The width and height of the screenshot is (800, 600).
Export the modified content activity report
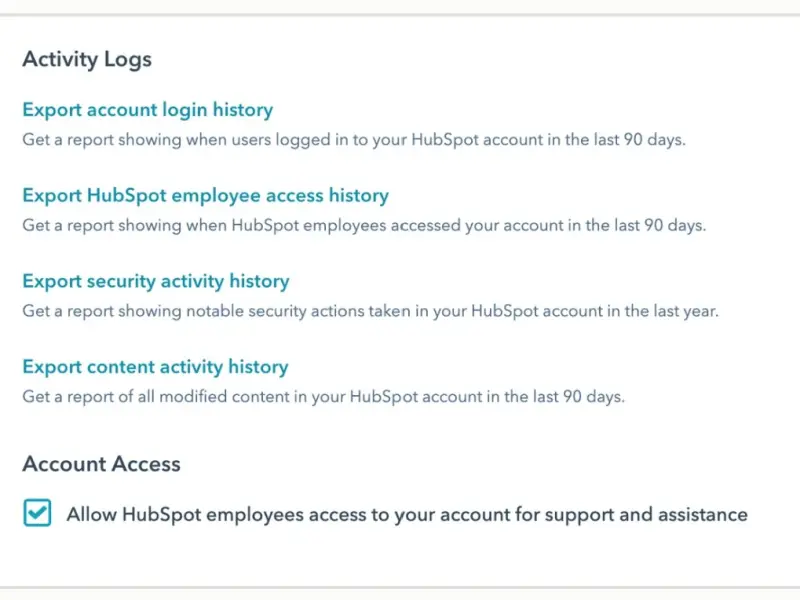pos(155,367)
